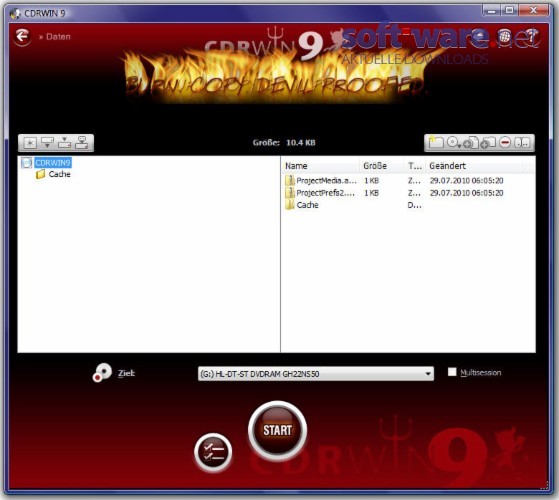Image resolution: width=559 pixels, height=500 pixels.
Task: Click the save project icon
Action: point(65,143)
